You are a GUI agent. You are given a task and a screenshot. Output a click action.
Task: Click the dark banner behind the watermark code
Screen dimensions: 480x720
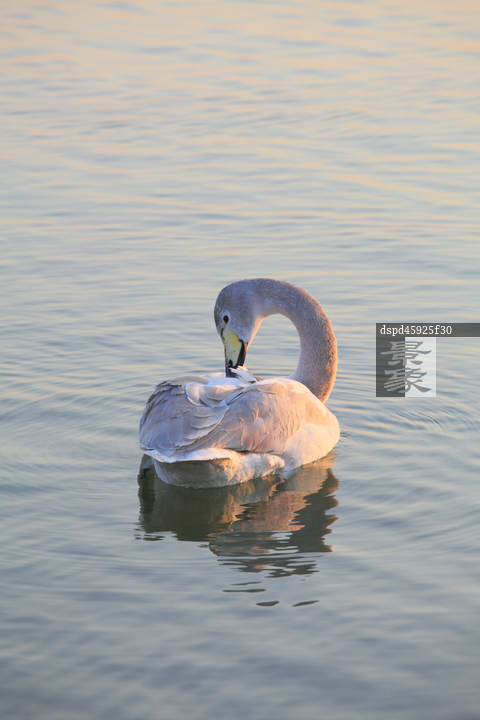point(428,330)
